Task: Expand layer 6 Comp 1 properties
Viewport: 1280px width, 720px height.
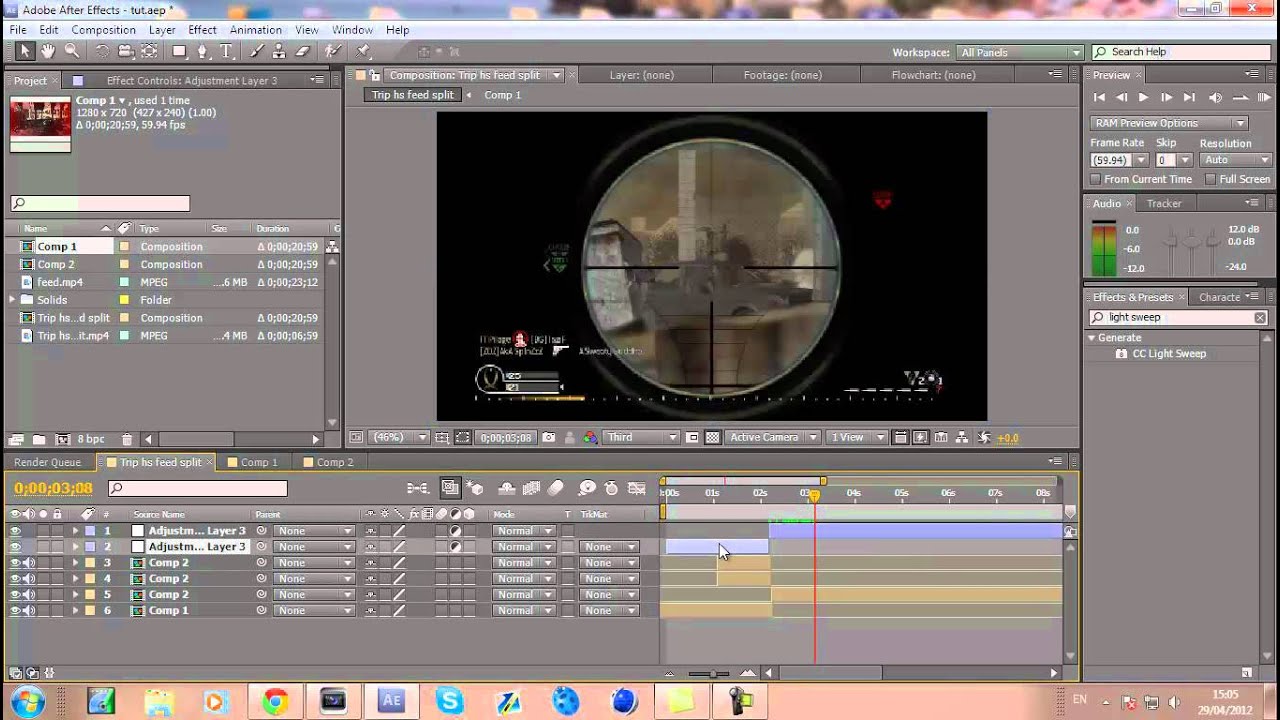Action: [x=74, y=611]
